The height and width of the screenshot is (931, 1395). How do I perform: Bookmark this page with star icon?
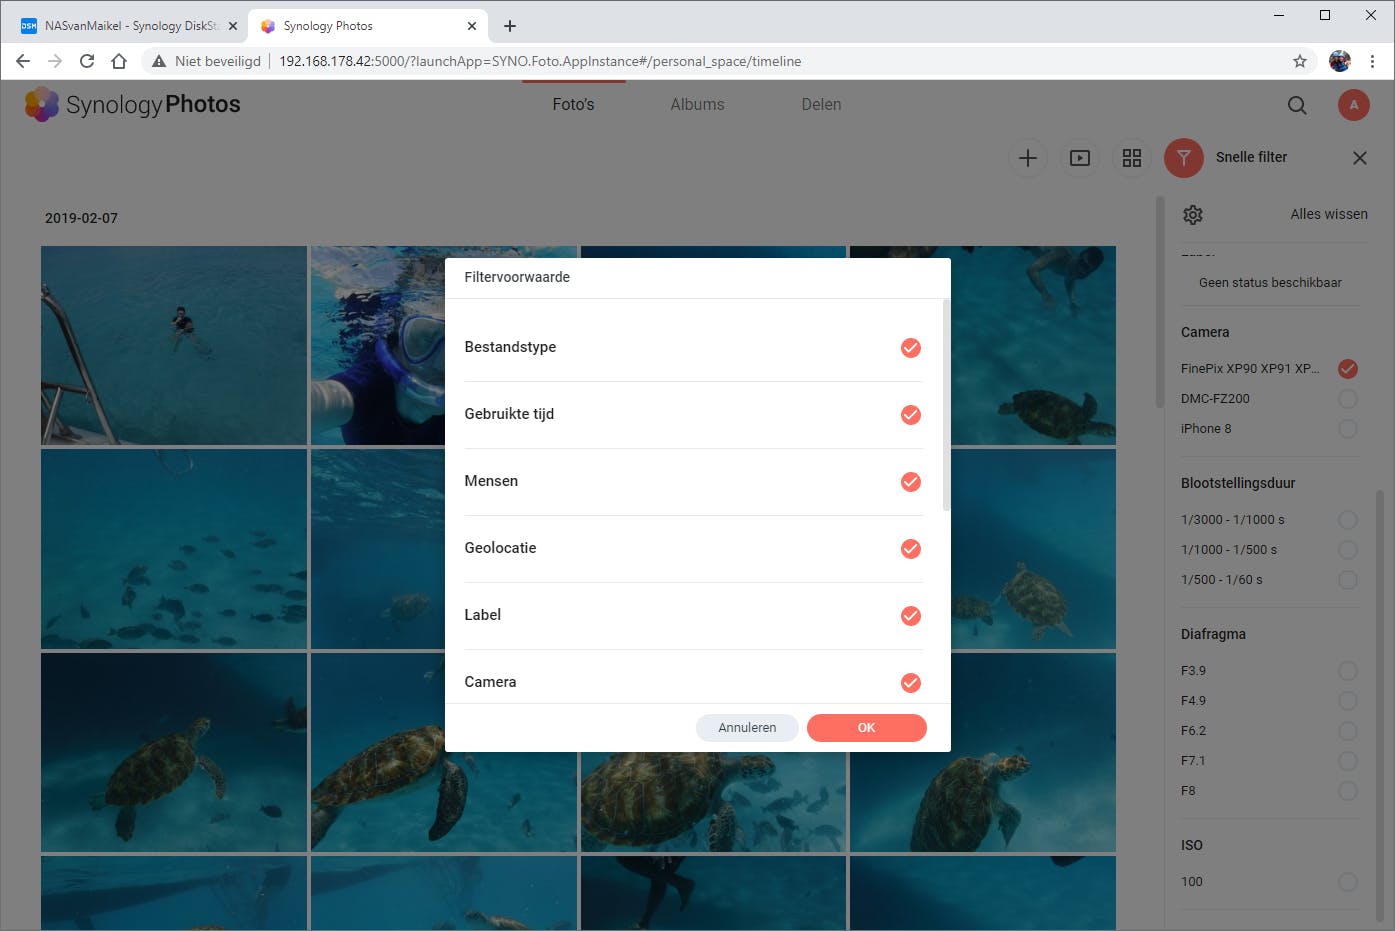(1300, 61)
